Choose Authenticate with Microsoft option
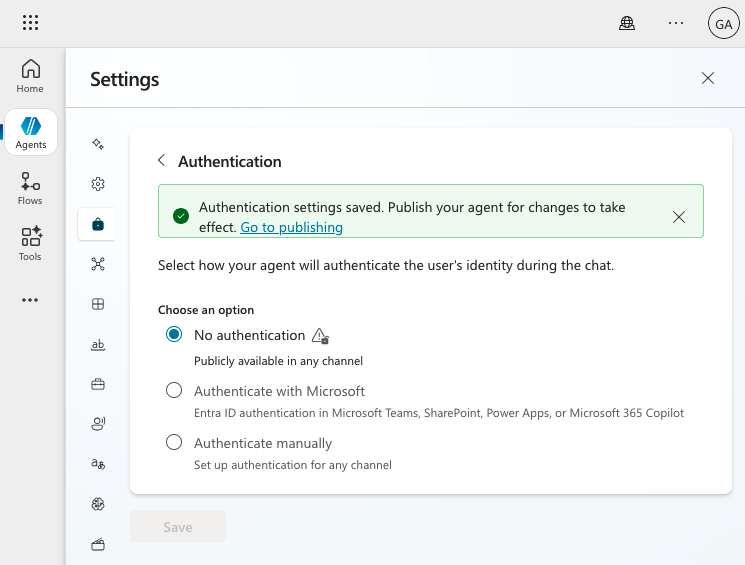The height and width of the screenshot is (565, 745). (174, 391)
